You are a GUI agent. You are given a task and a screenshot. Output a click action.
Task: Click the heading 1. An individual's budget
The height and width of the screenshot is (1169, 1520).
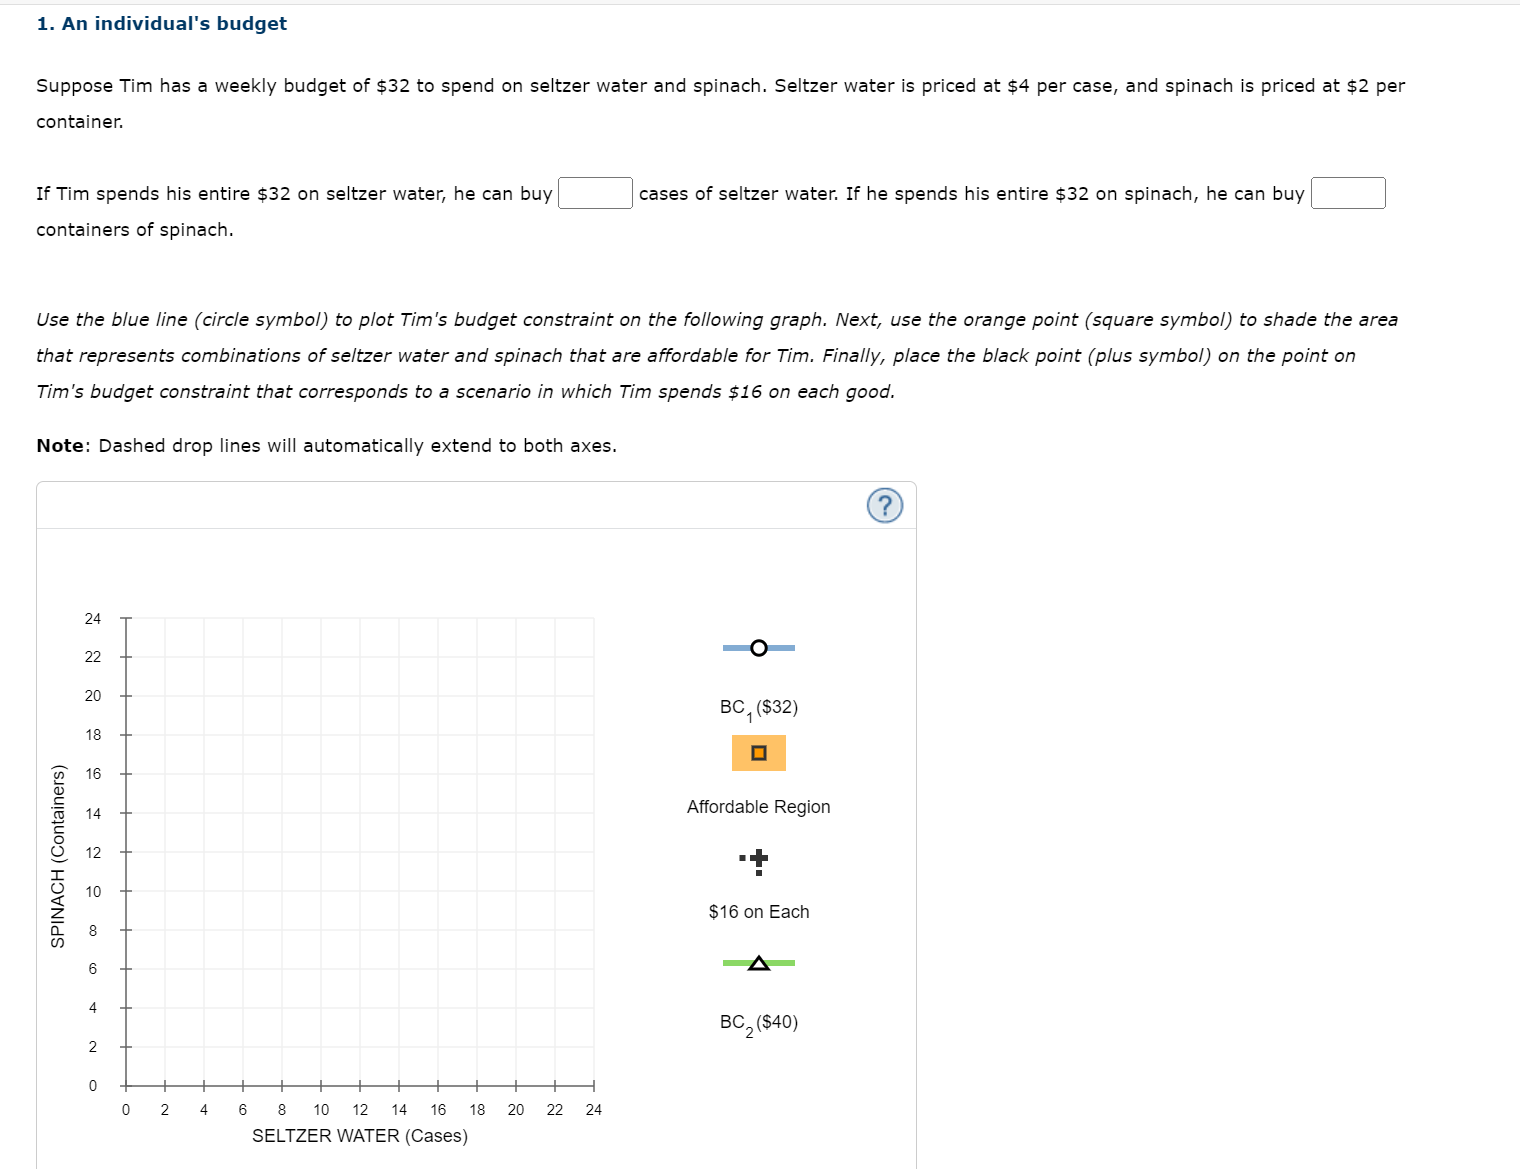click(161, 23)
